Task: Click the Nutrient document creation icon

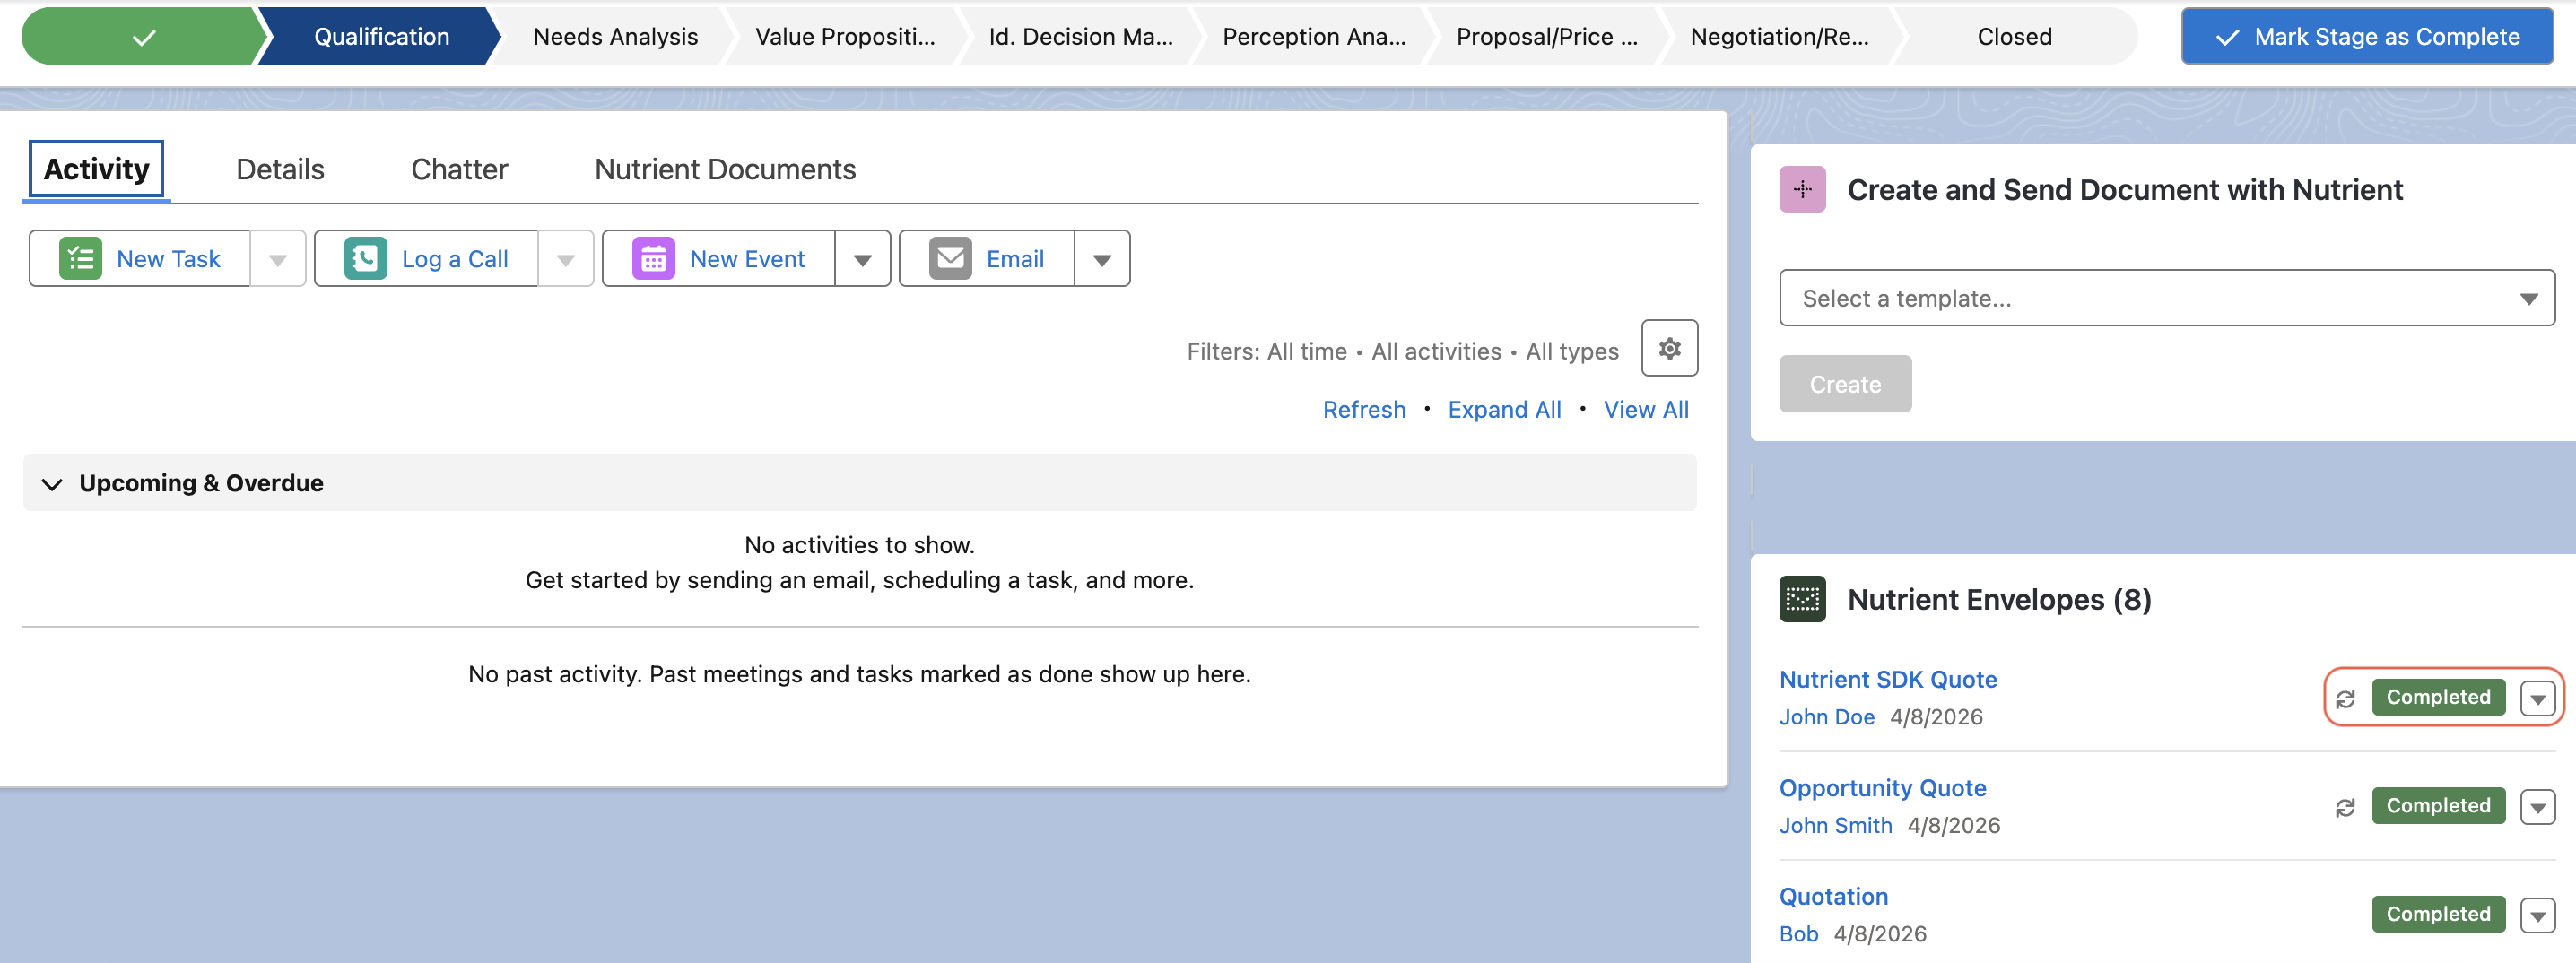Action: pyautogui.click(x=1802, y=189)
